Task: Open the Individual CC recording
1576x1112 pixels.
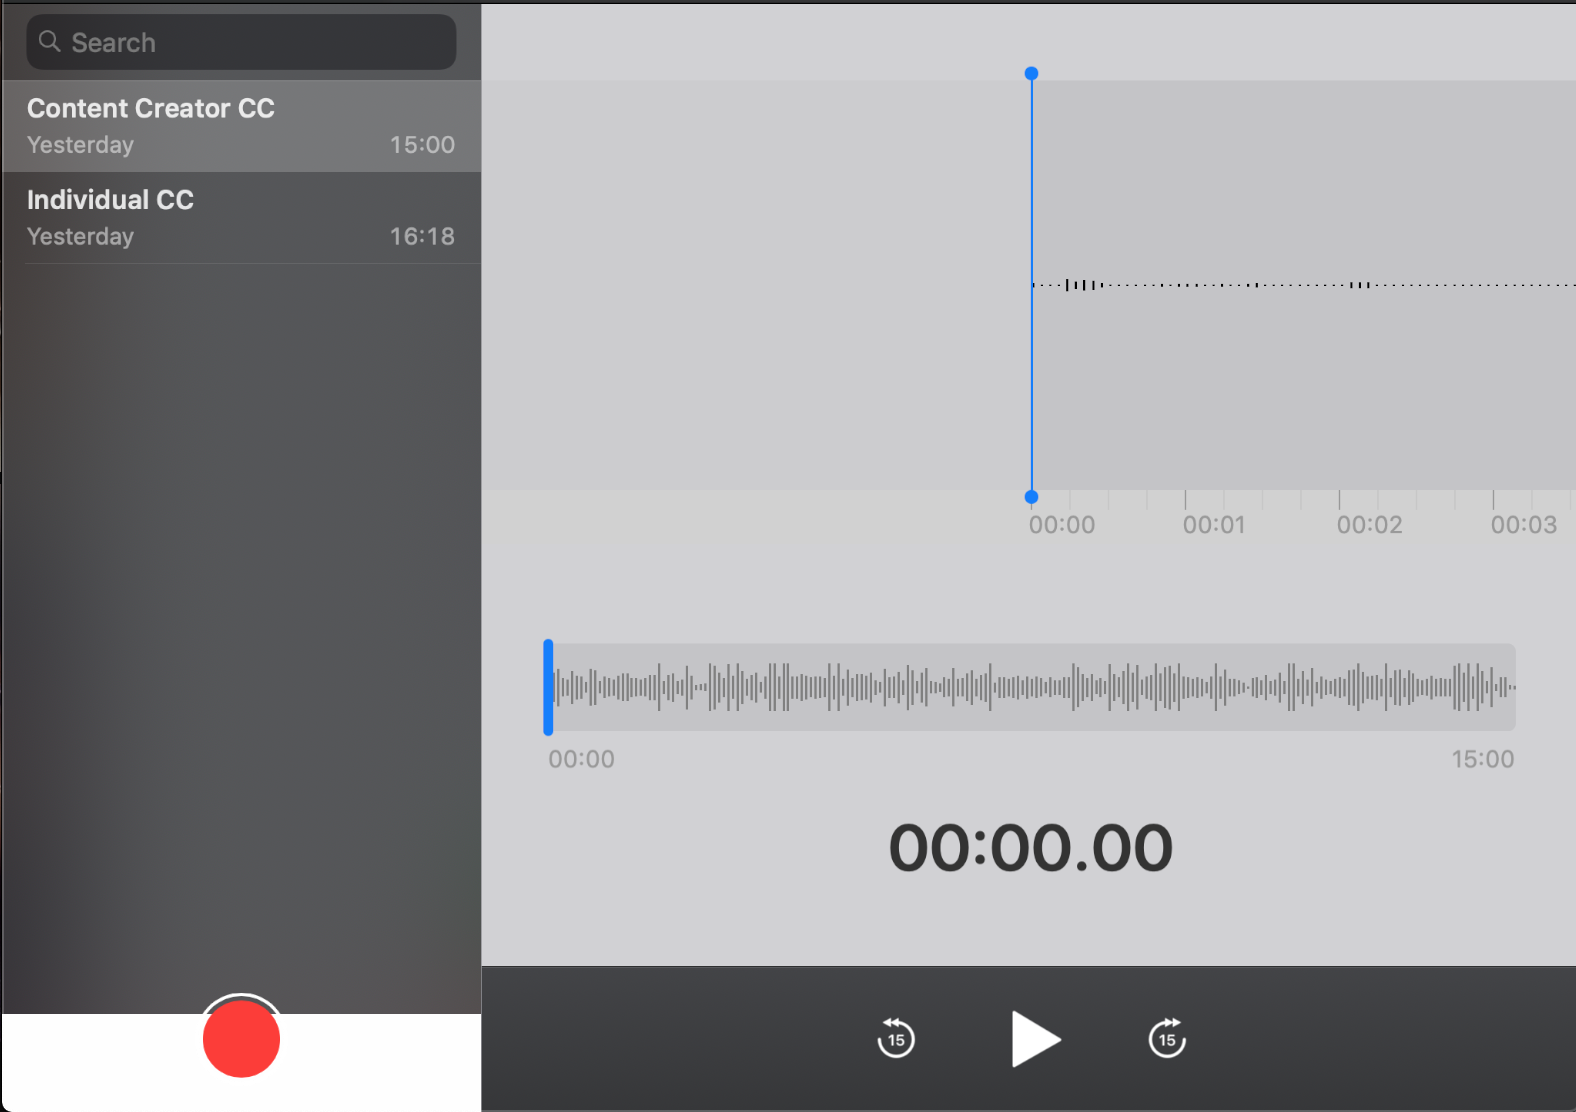Action: pyautogui.click(x=241, y=218)
